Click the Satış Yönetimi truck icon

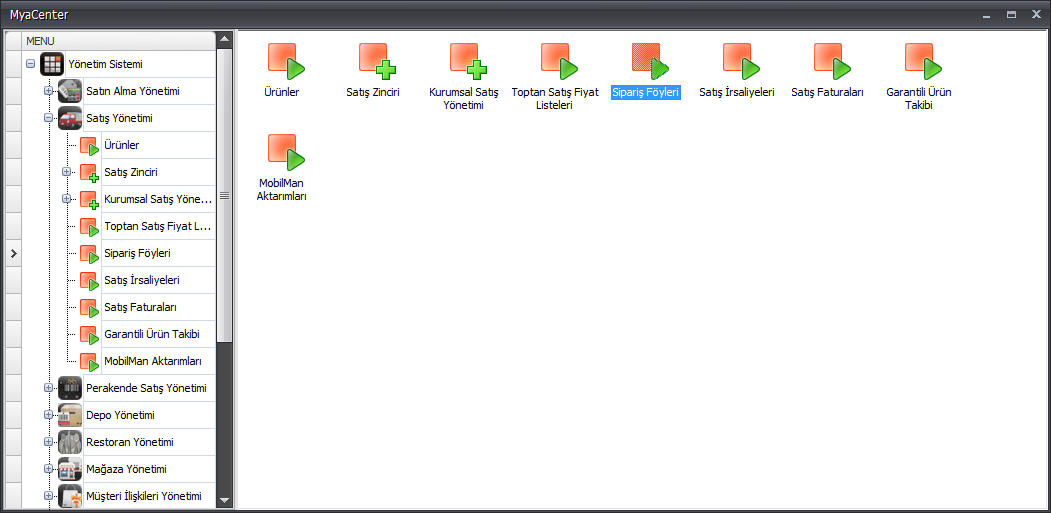click(70, 118)
